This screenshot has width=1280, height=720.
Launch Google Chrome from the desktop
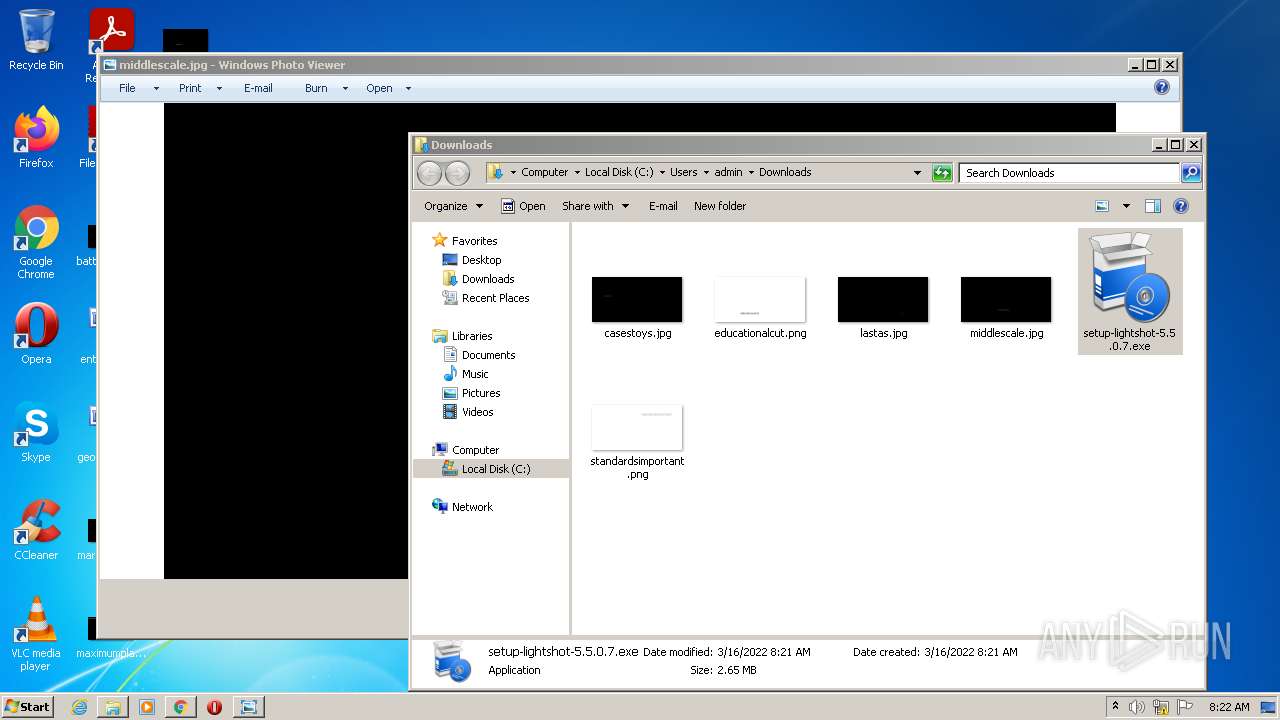coord(36,243)
